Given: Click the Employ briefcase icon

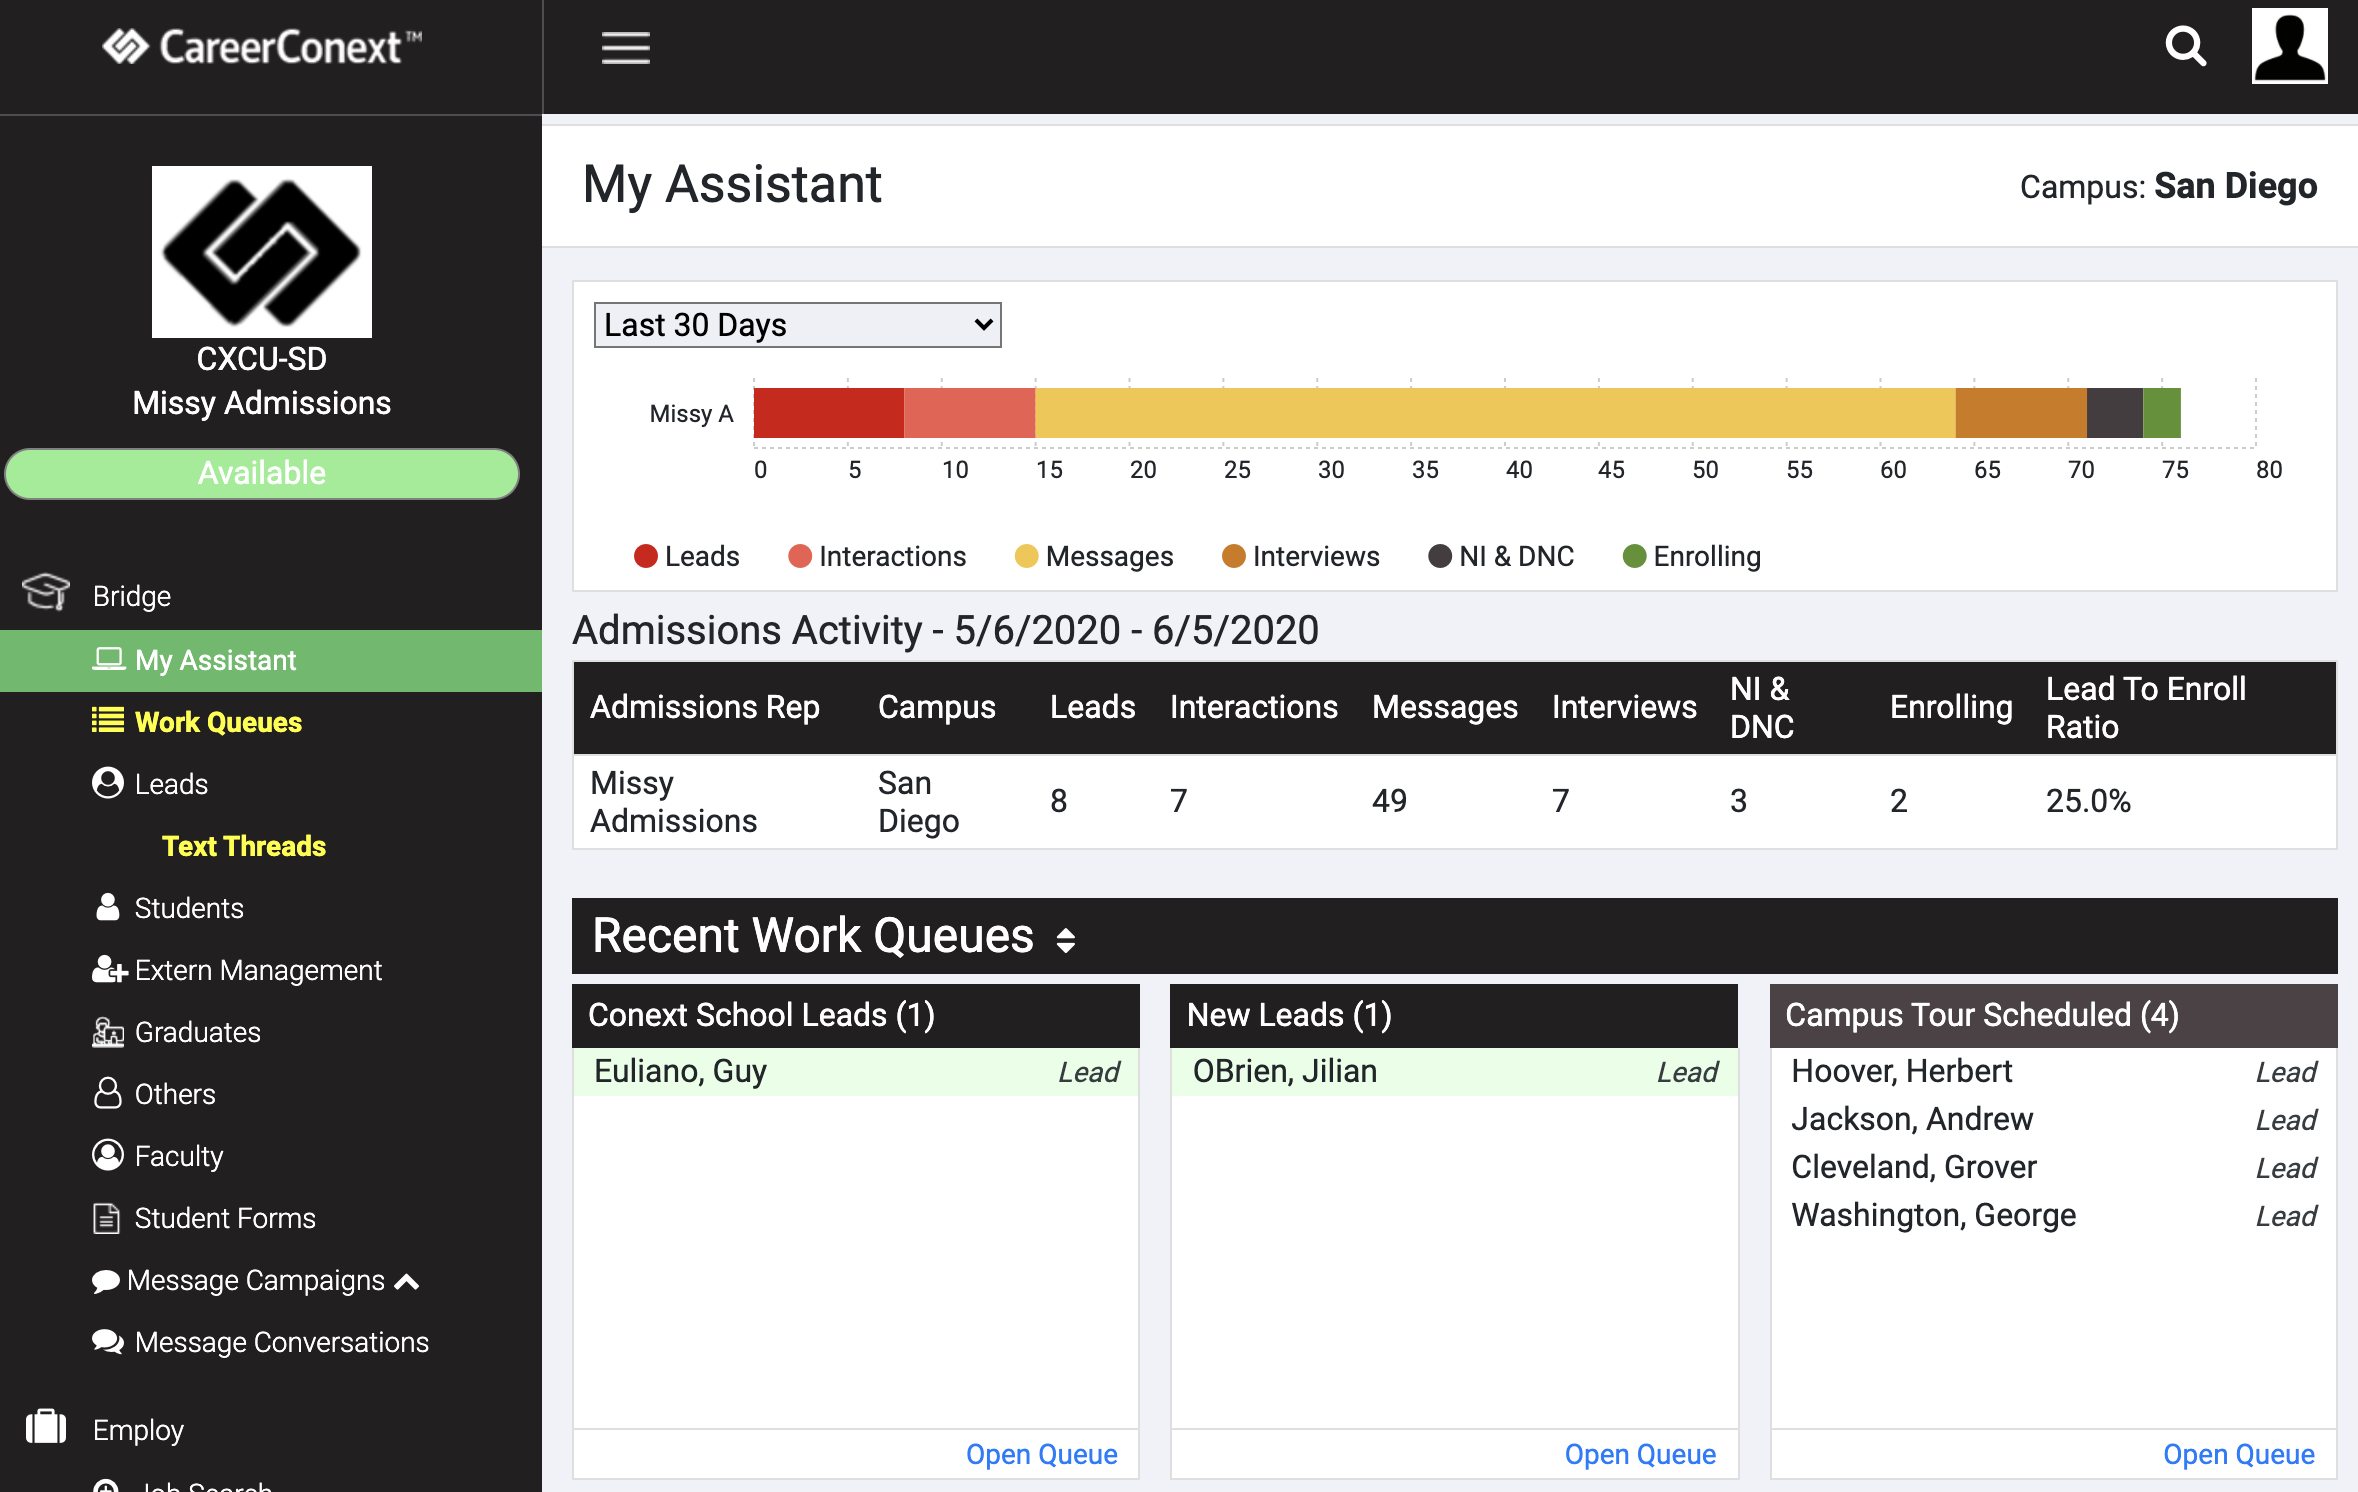Looking at the screenshot, I should (x=46, y=1426).
